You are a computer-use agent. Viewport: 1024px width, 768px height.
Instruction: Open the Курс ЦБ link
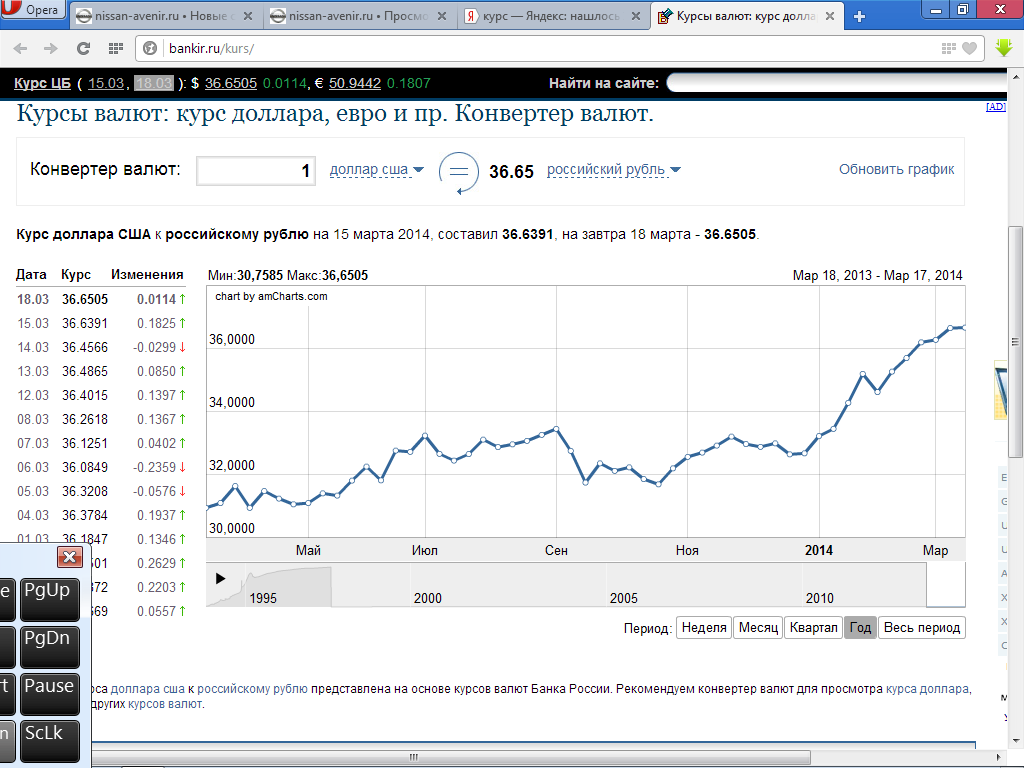click(42, 83)
